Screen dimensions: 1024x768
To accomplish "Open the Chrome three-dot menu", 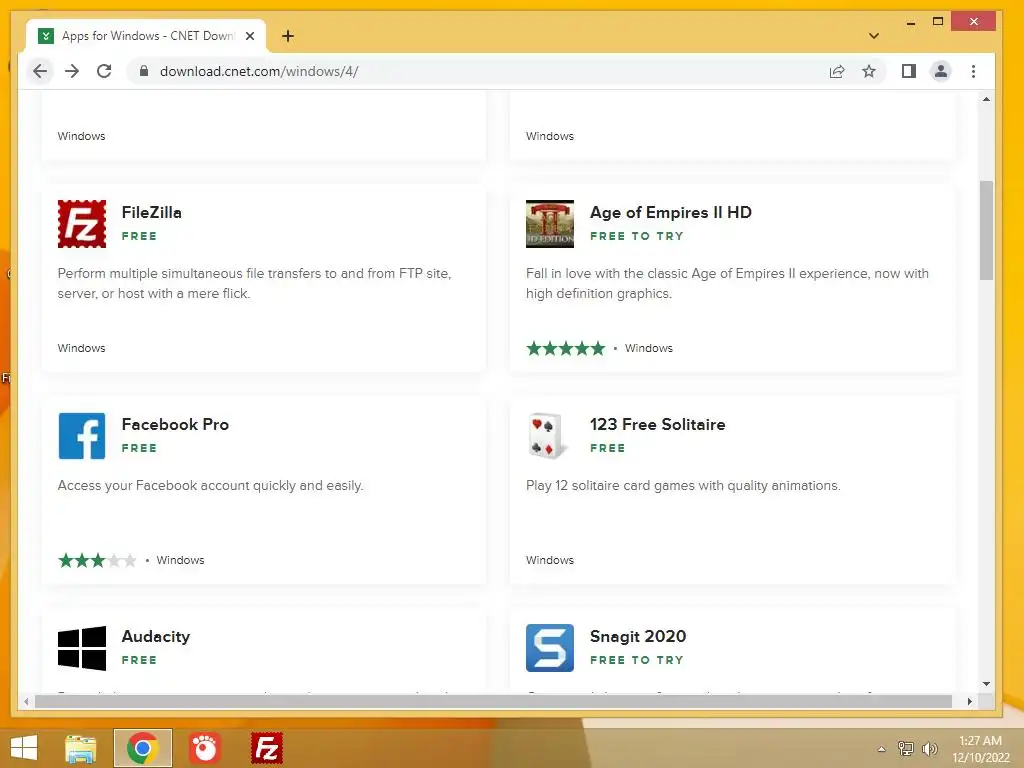I will point(973,71).
